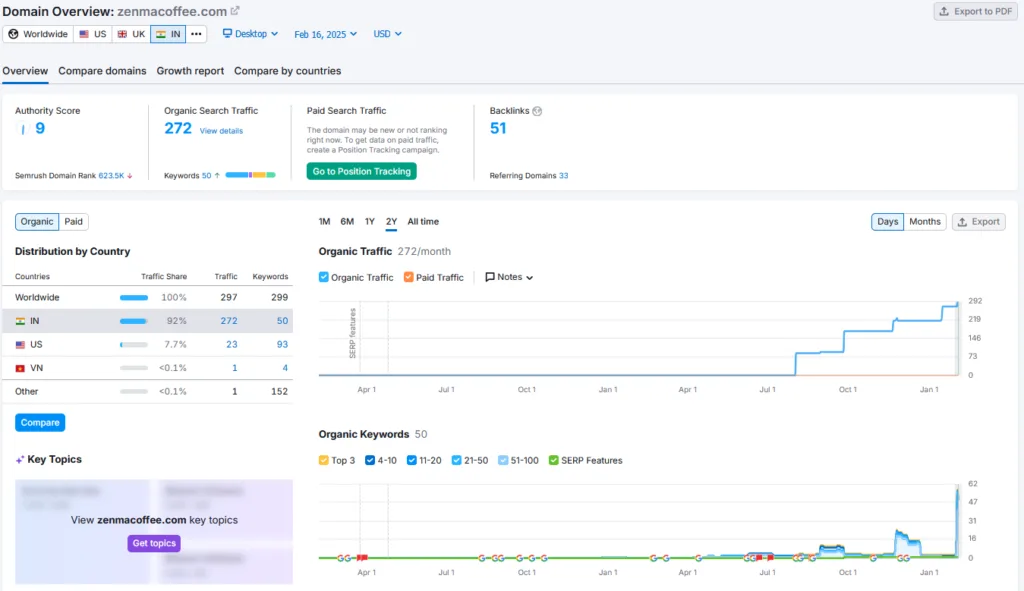Click US row traffic value 23
Viewport: 1024px width, 591px height.
pos(232,345)
